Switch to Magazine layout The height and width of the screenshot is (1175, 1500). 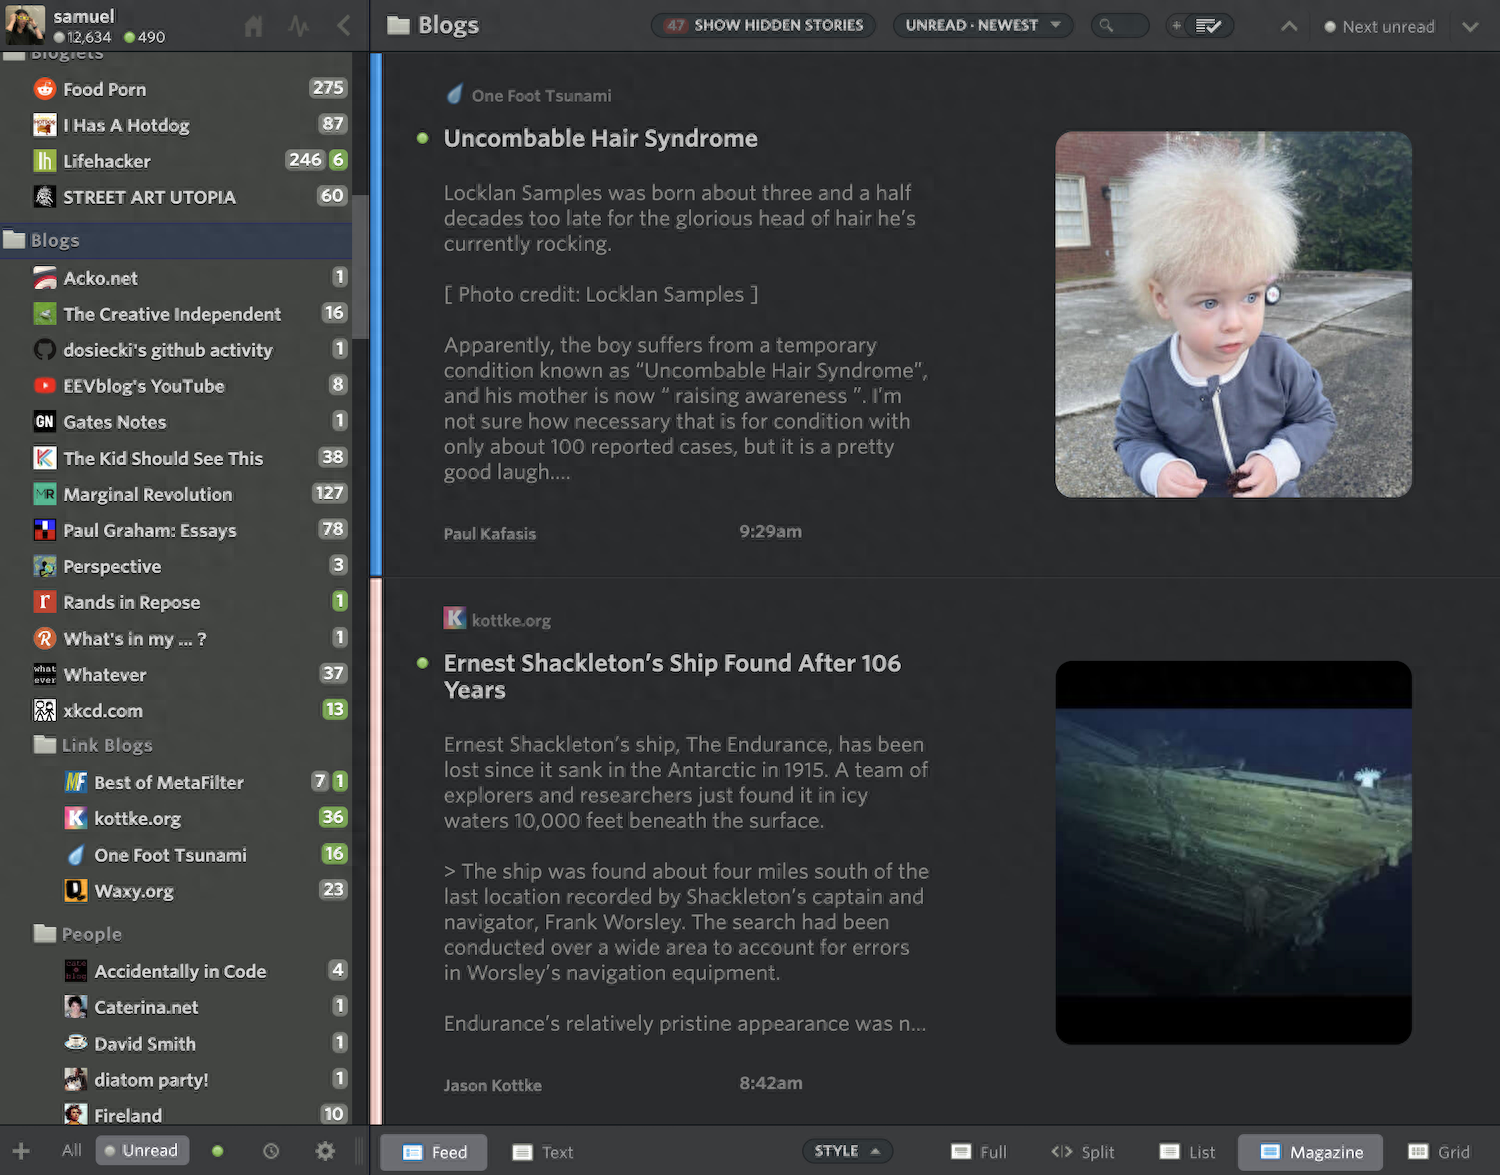(x=1311, y=1152)
